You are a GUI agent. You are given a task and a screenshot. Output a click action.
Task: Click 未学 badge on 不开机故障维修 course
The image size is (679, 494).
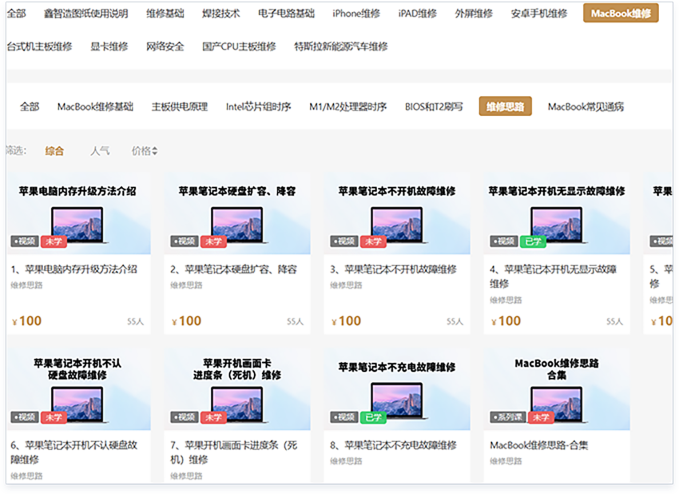pyautogui.click(x=373, y=241)
